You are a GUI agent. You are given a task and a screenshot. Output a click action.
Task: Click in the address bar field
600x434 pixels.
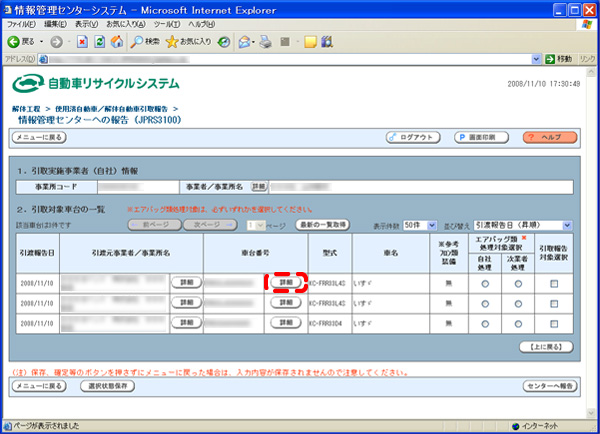[289, 59]
